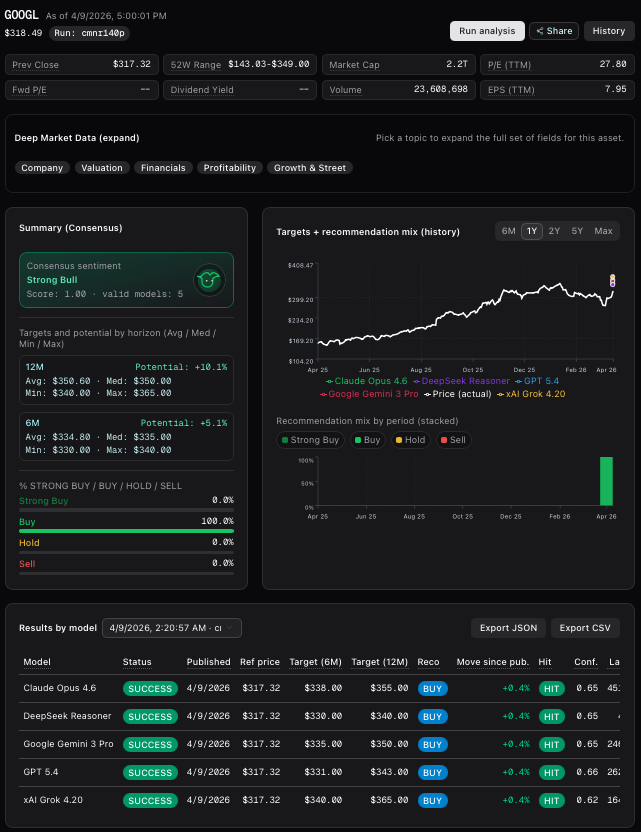Expand the Financials data topic
The height and width of the screenshot is (832, 641).
point(163,168)
